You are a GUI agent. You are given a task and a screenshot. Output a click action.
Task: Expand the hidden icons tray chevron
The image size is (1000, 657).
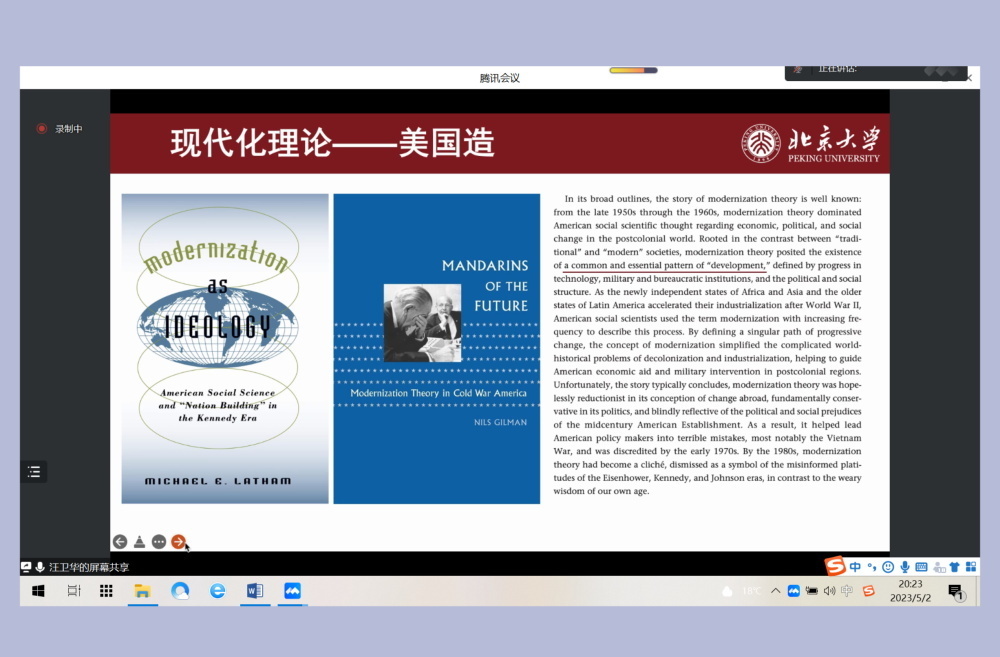point(776,590)
